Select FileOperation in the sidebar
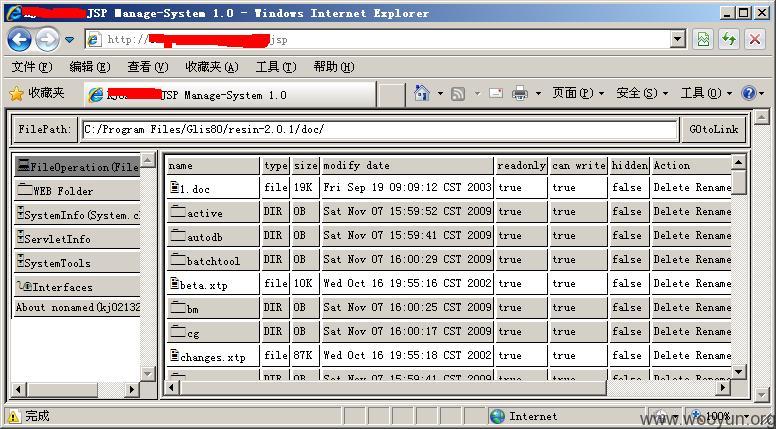This screenshot has width=776, height=429. point(77,166)
